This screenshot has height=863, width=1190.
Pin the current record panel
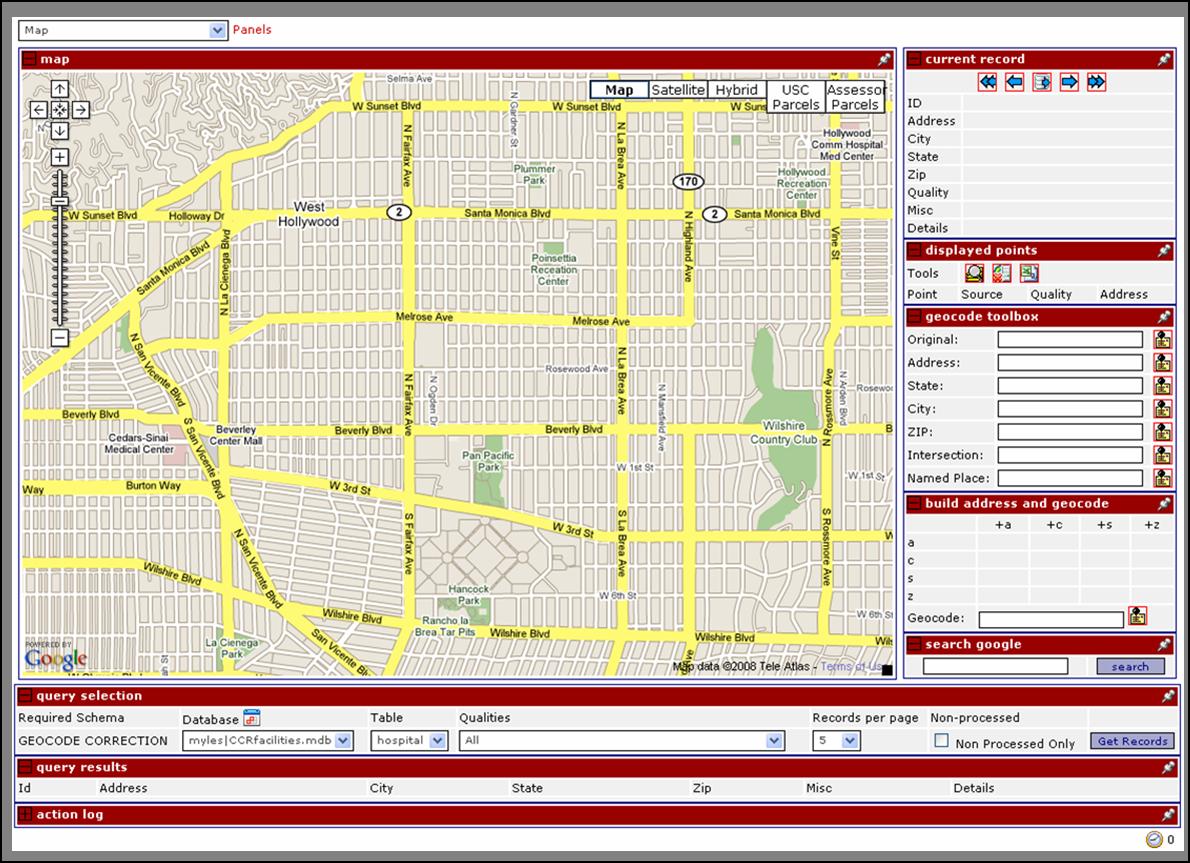(x=1164, y=59)
